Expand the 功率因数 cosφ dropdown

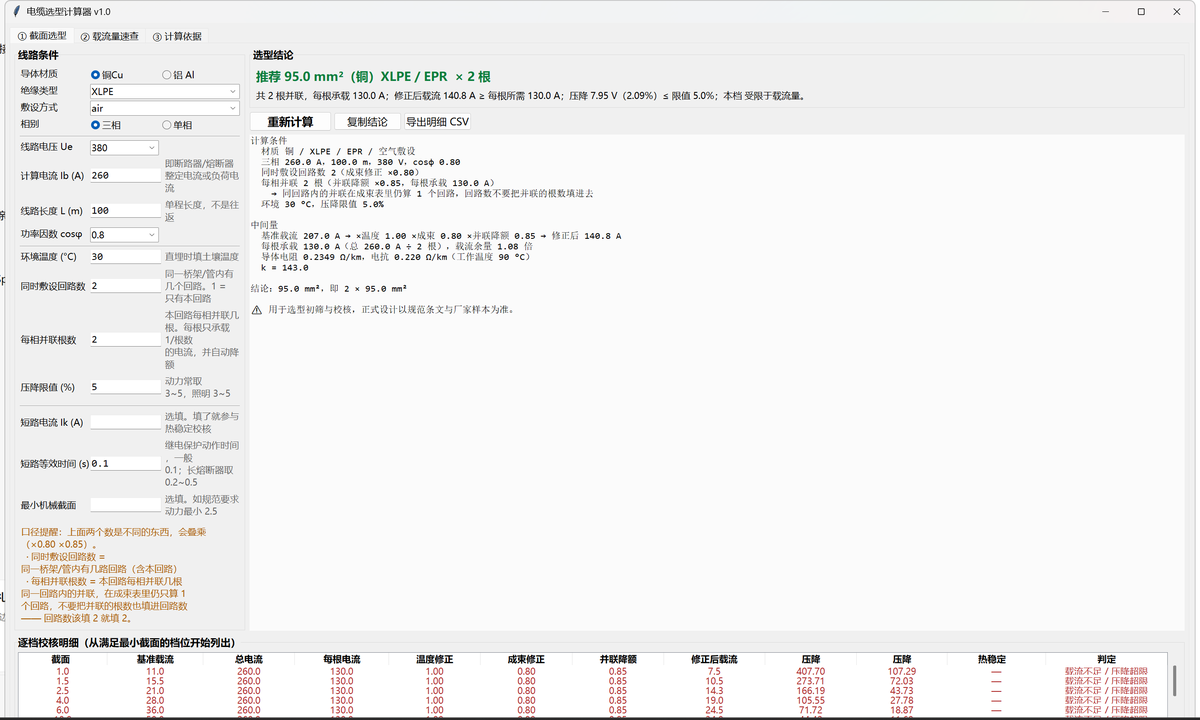pos(124,235)
